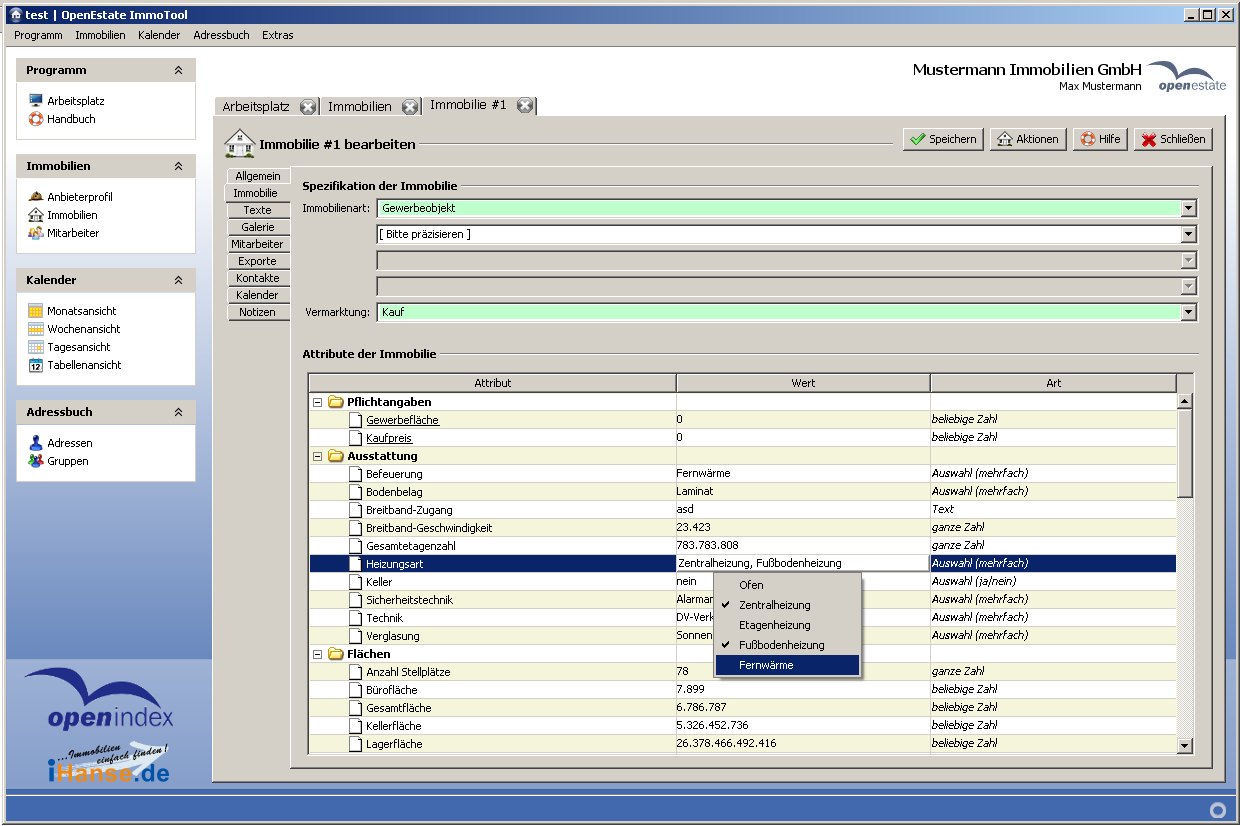Open Mitarbeiter in the Immobilien sidebar panel
1240x826 pixels.
point(72,233)
